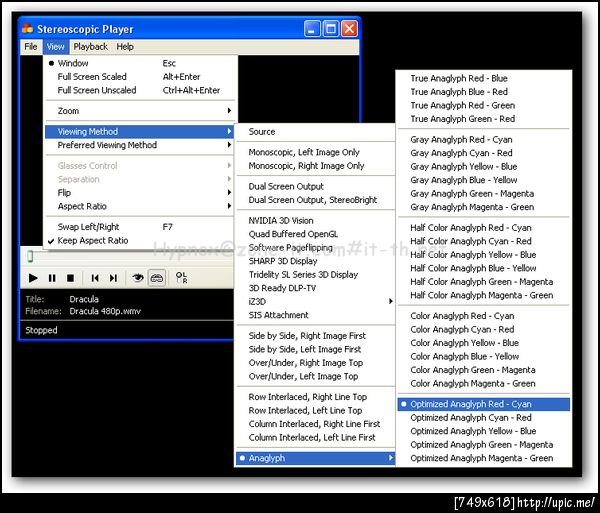This screenshot has width=600, height=513.
Task: Select Row Interlaced, Right Line Top
Action: (x=316, y=397)
